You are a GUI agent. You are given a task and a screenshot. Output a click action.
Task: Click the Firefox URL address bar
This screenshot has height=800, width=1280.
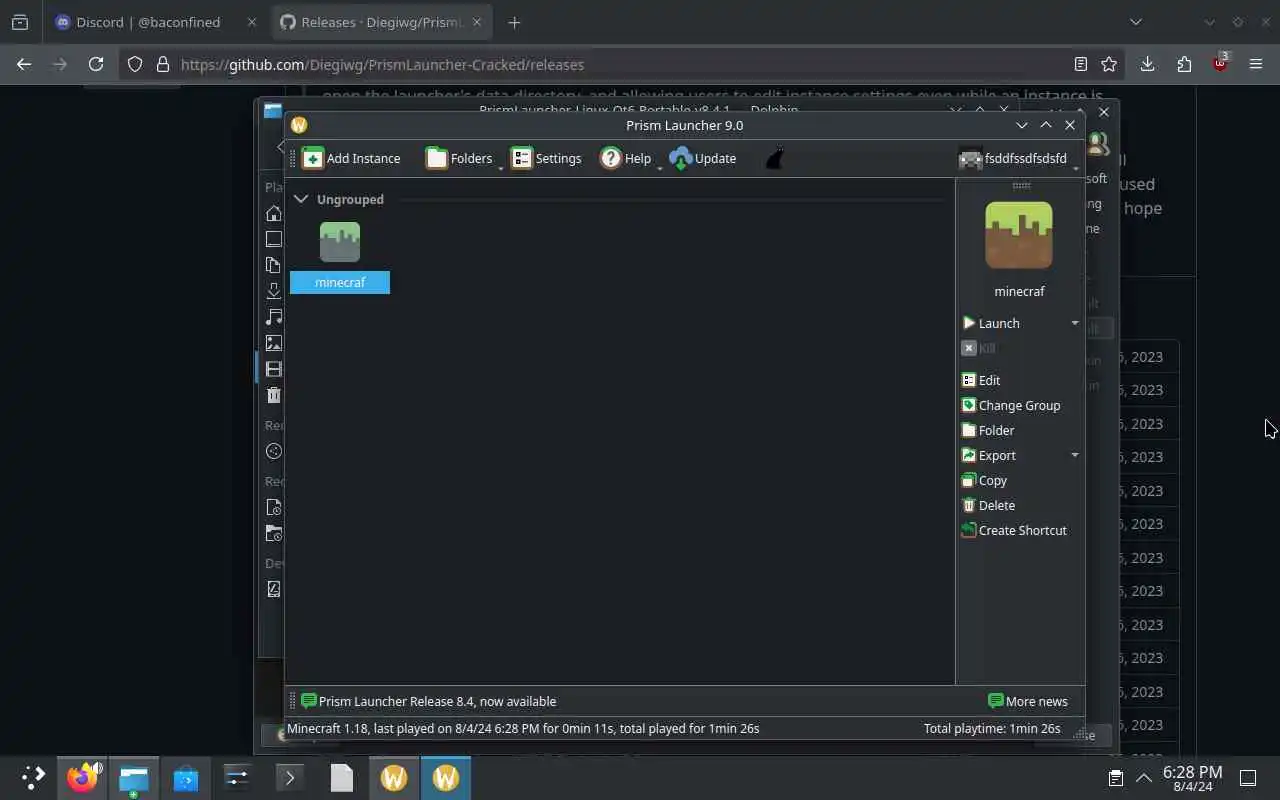click(x=620, y=64)
